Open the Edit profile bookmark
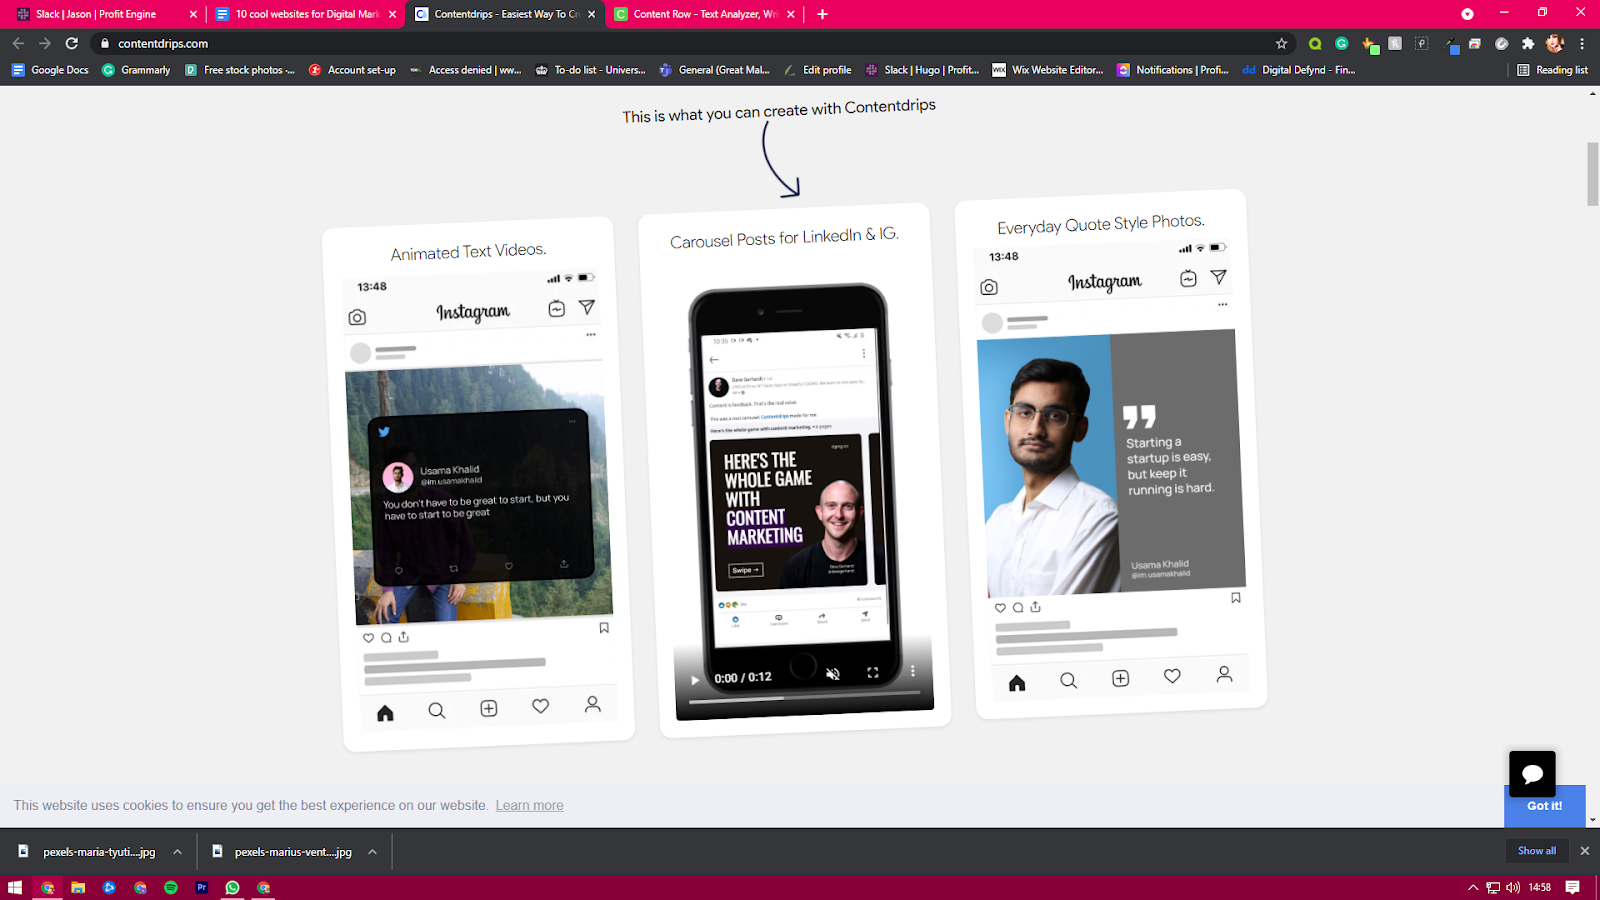Viewport: 1600px width, 900px height. [x=818, y=70]
